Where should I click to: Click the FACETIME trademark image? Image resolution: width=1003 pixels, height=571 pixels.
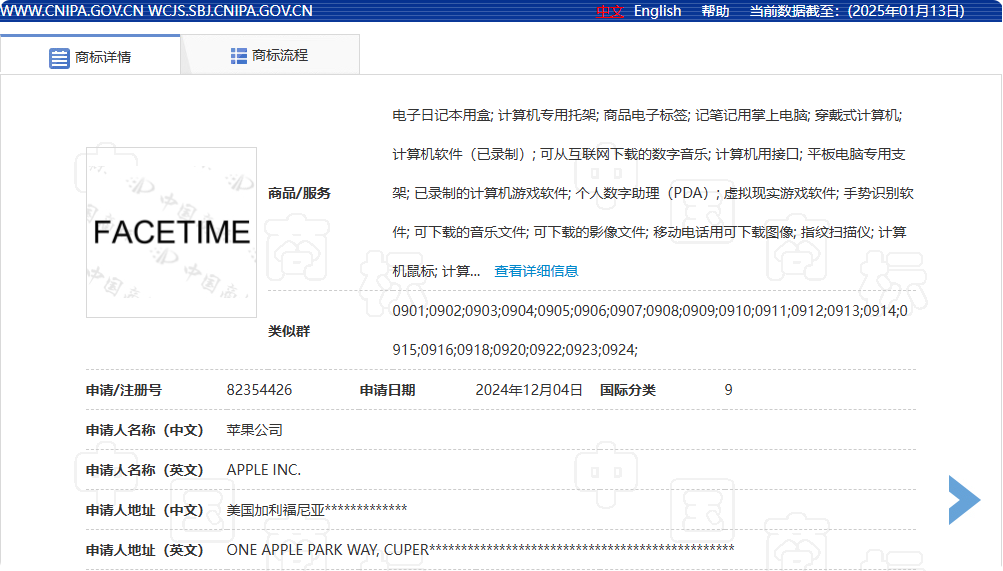tap(171, 232)
